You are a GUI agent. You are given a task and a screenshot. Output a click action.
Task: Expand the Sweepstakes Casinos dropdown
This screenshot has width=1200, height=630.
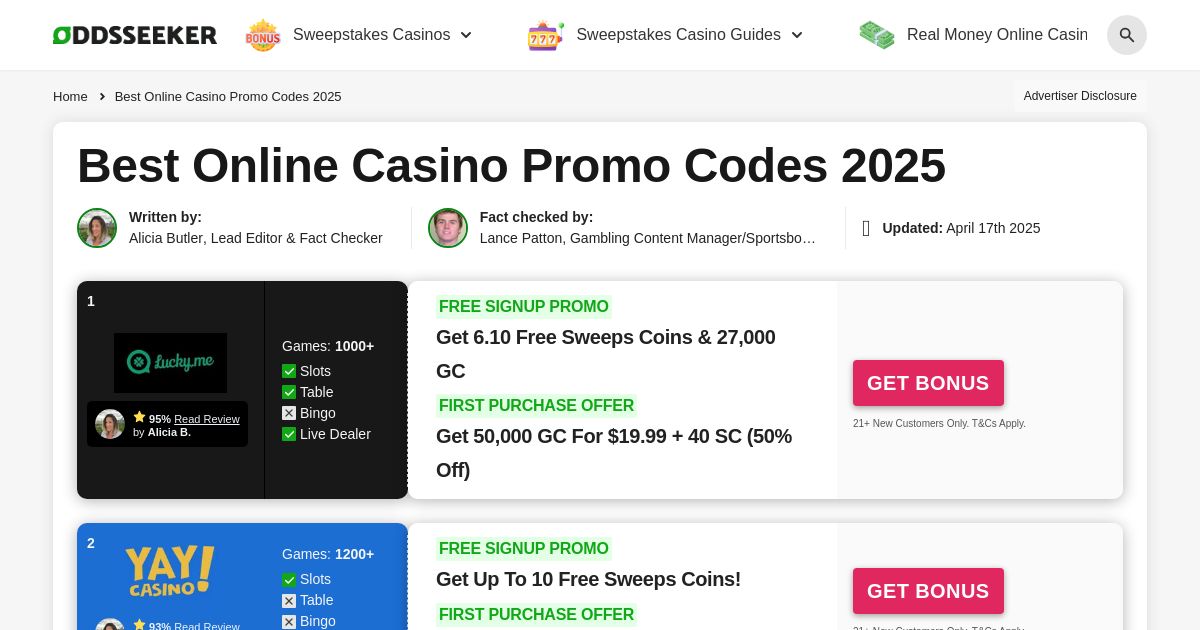coord(466,35)
